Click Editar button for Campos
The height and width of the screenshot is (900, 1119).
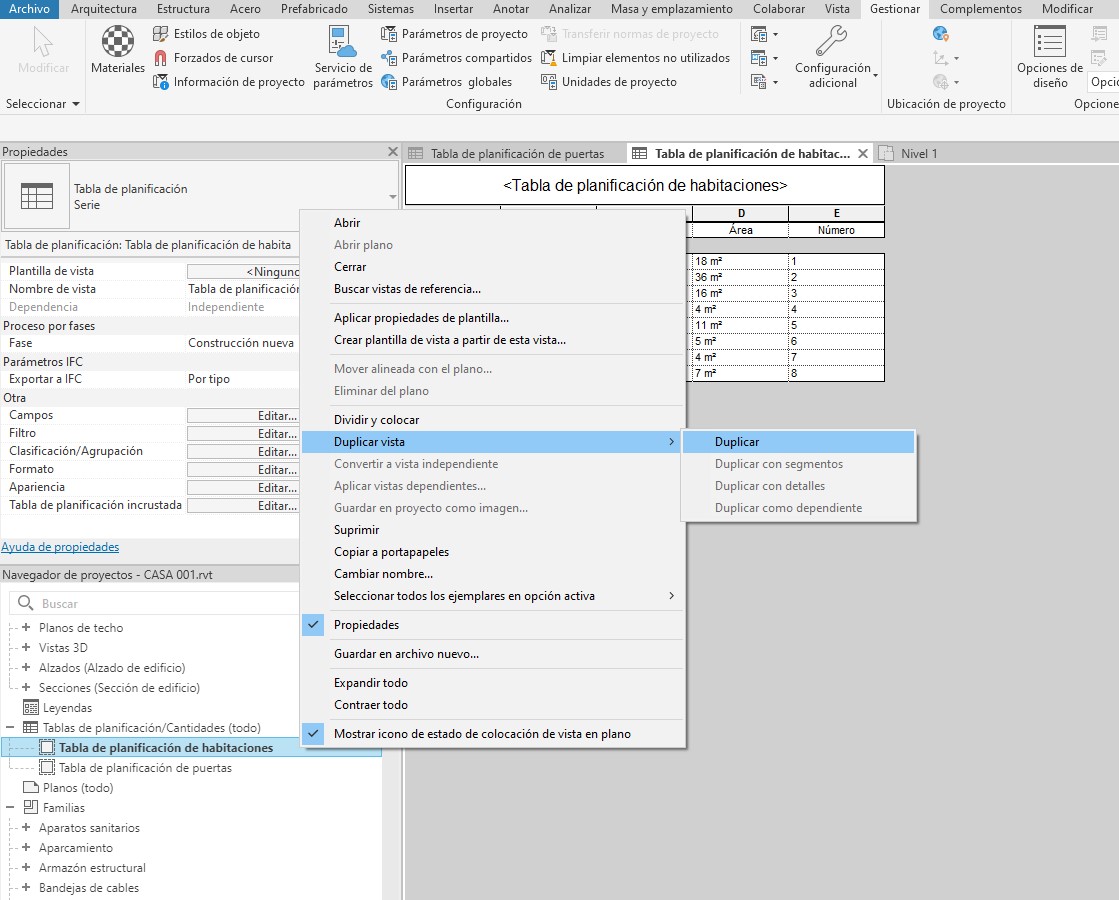point(242,416)
